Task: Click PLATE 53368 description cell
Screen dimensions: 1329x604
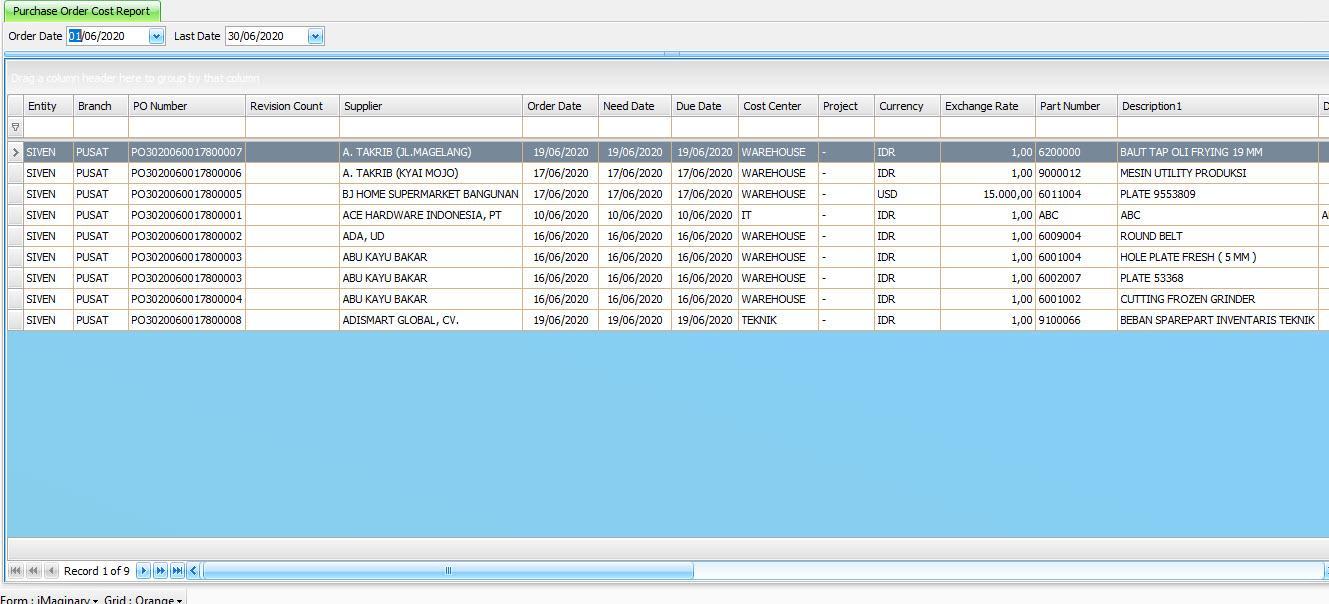Action: 1218,278
